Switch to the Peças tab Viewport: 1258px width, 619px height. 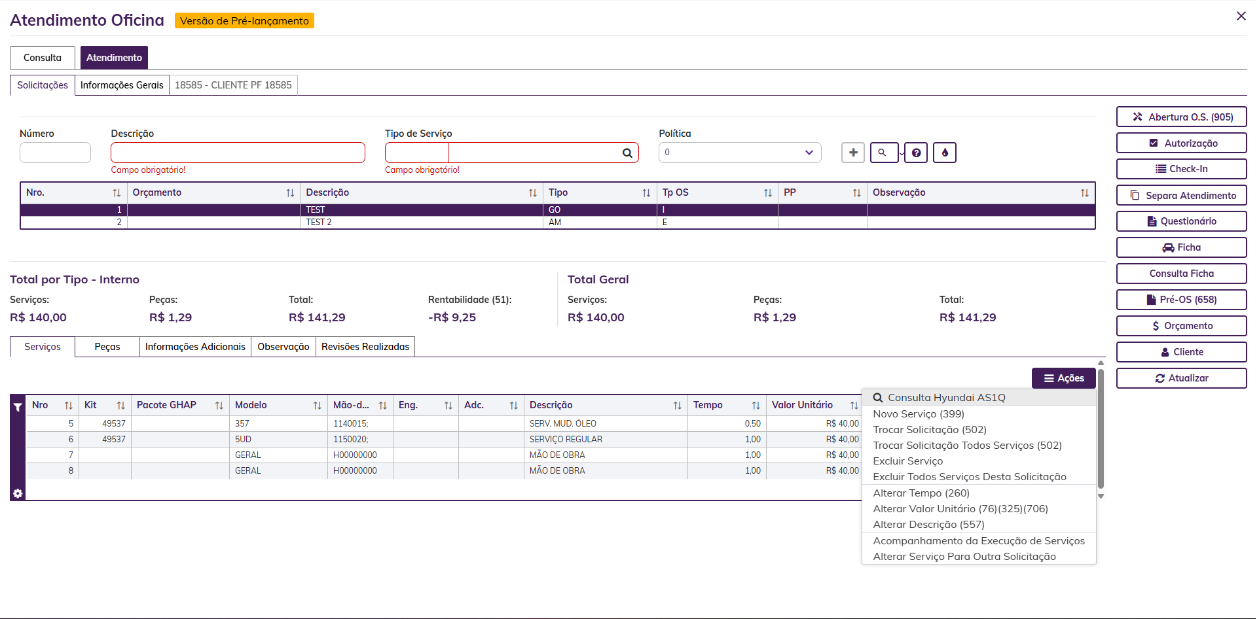pos(107,346)
